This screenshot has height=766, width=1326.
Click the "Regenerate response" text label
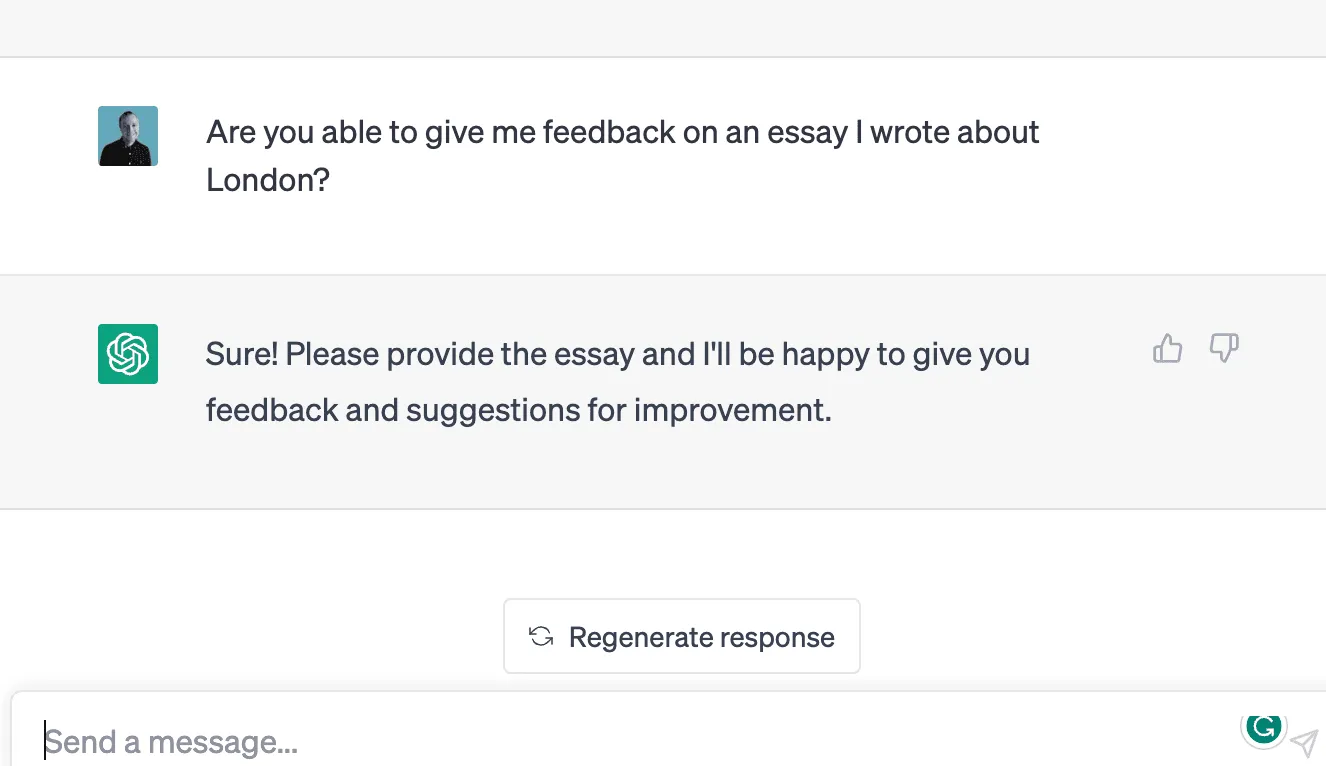coord(701,638)
